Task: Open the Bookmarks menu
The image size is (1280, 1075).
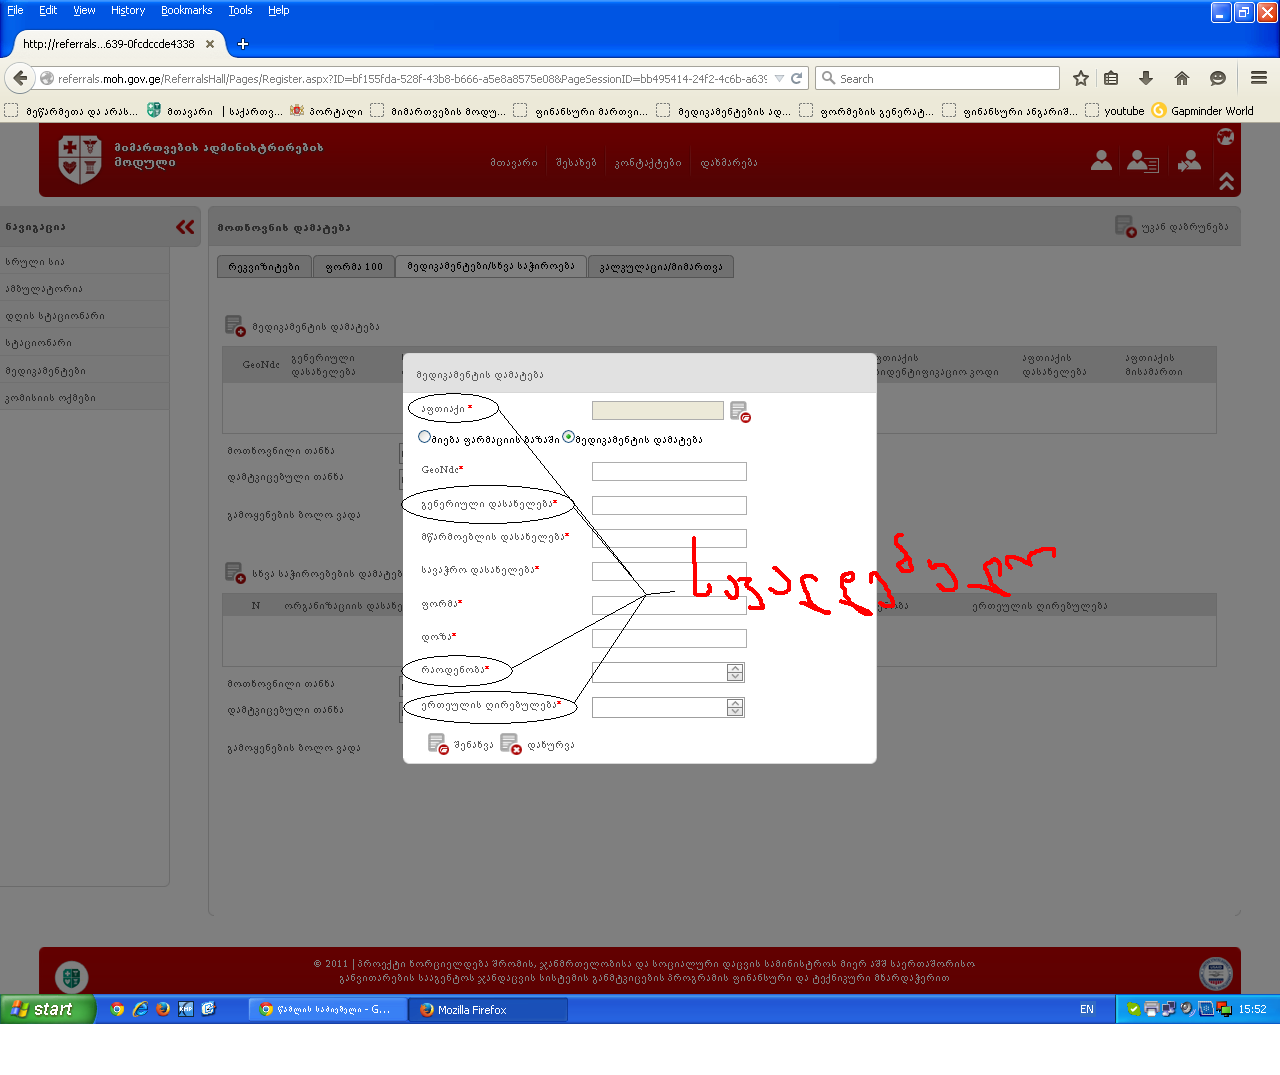Action: click(186, 10)
